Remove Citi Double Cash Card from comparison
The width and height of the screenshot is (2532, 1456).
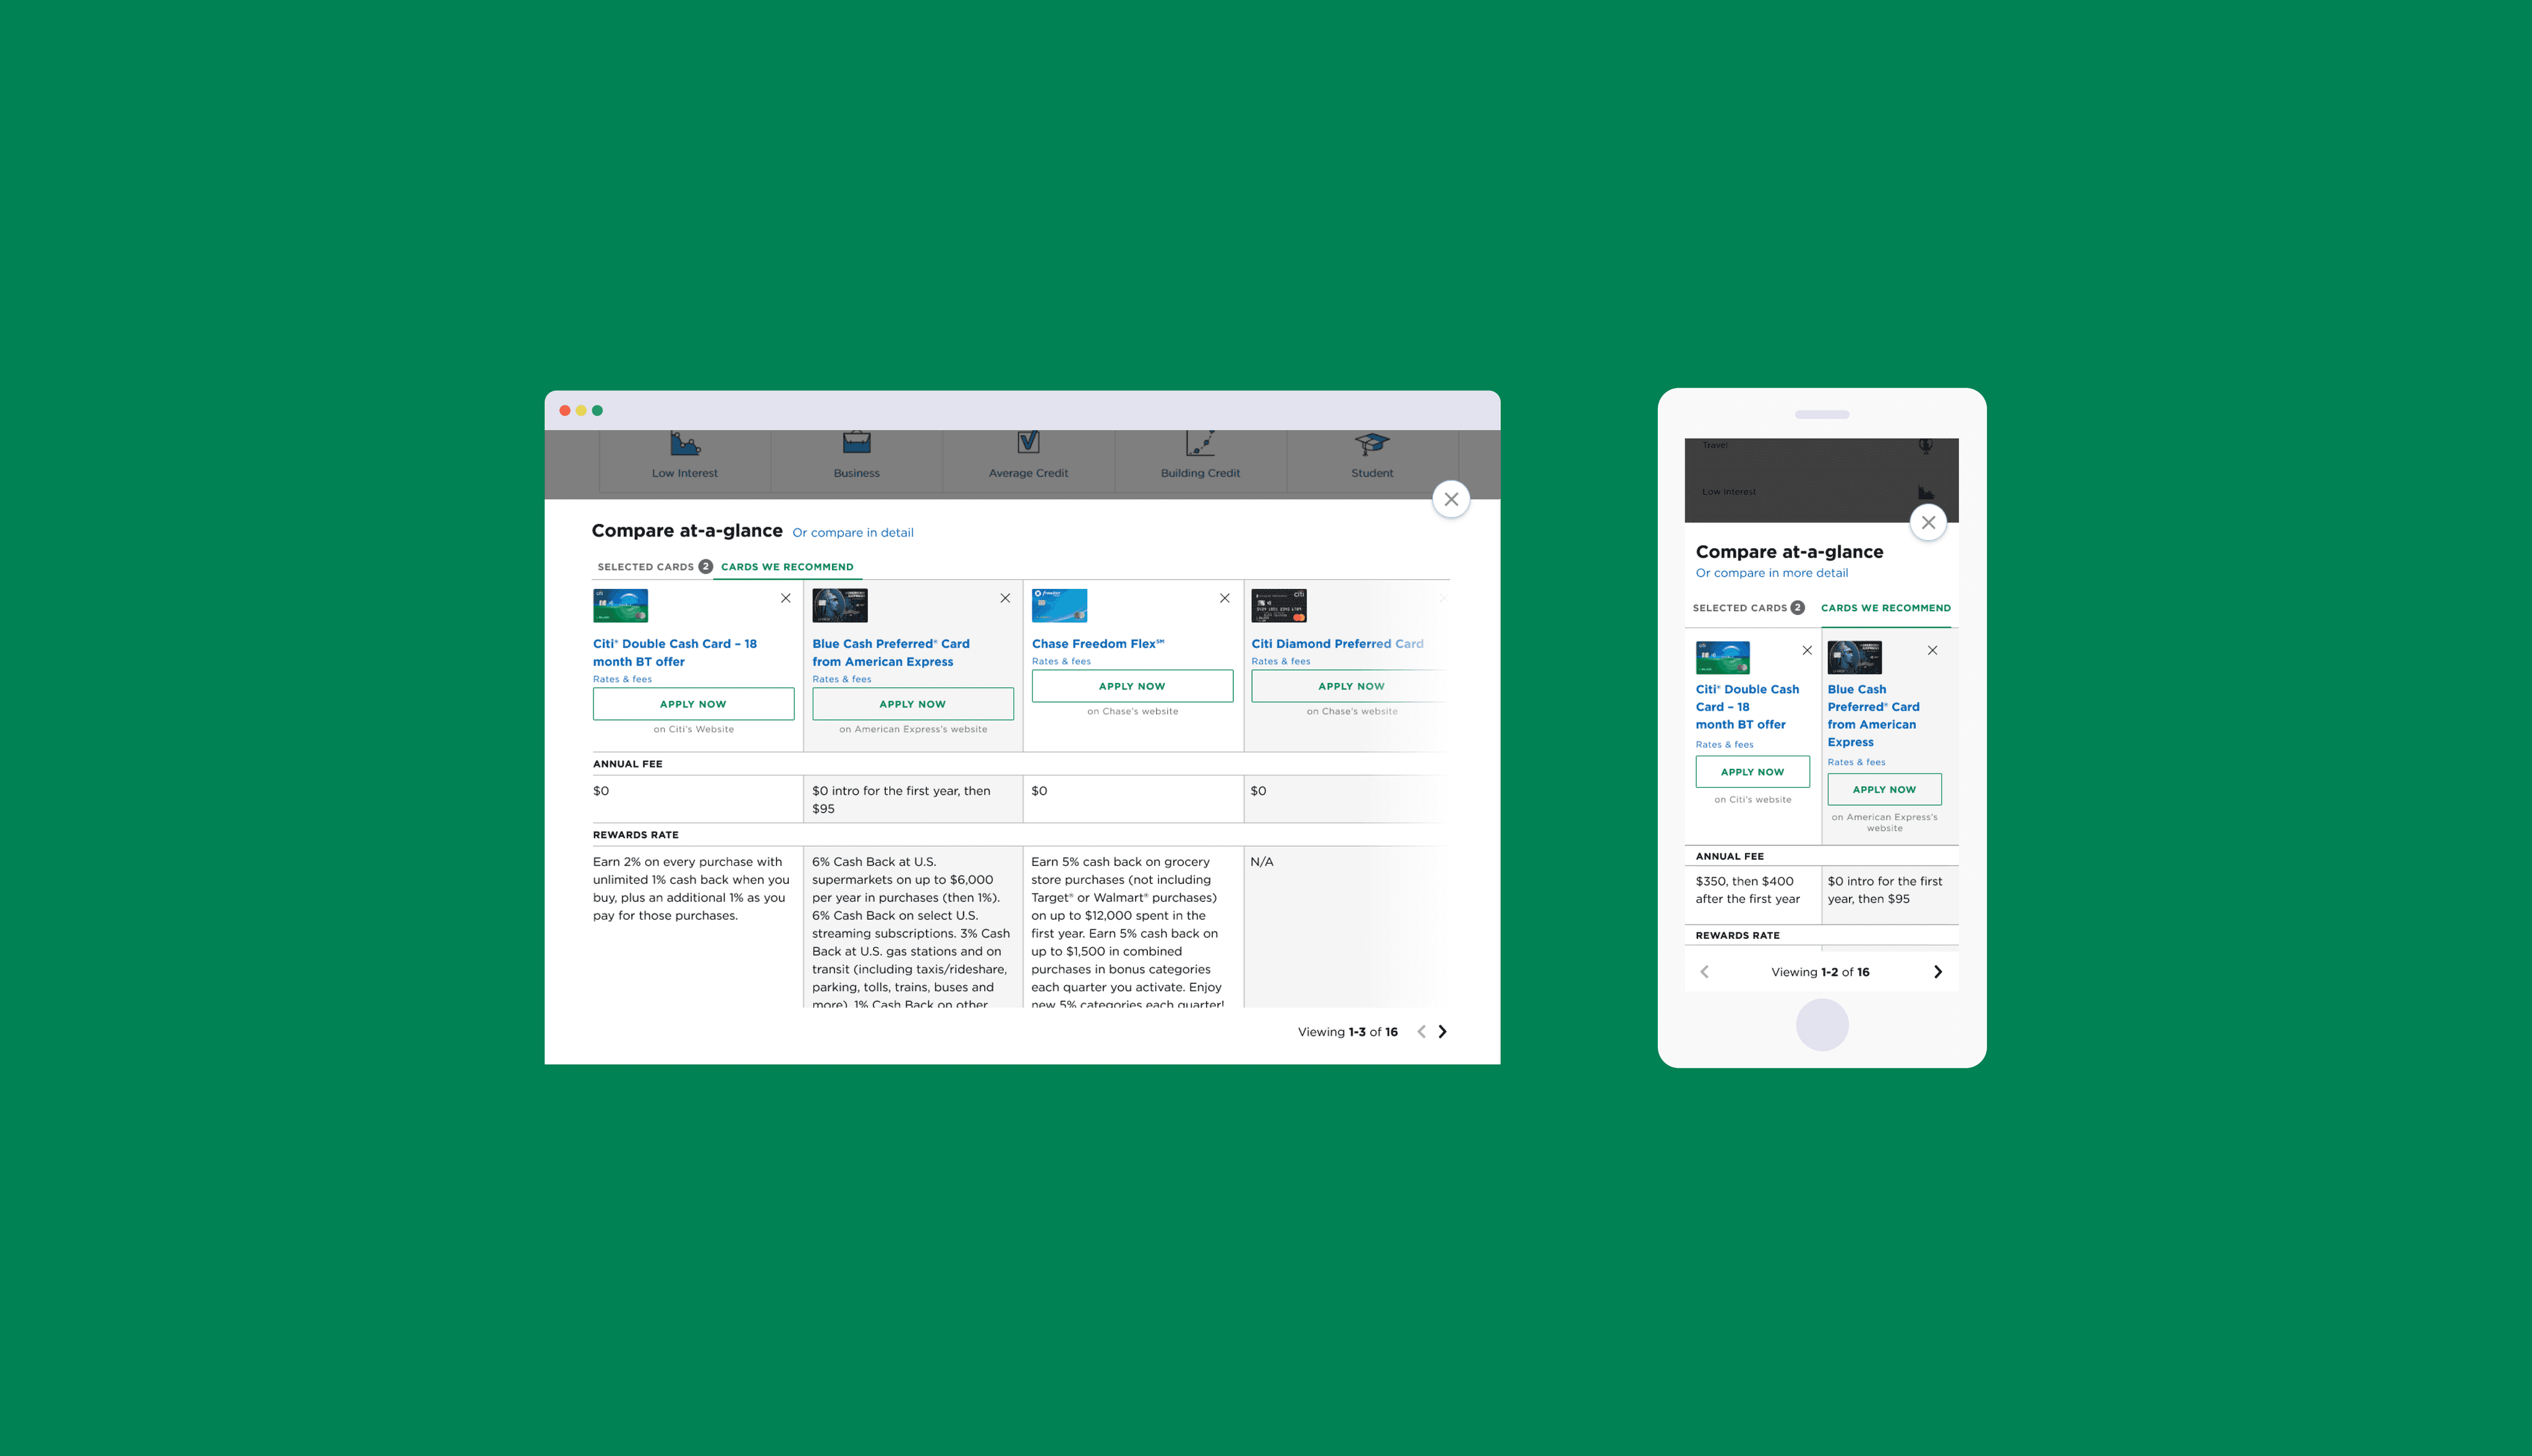click(x=786, y=596)
